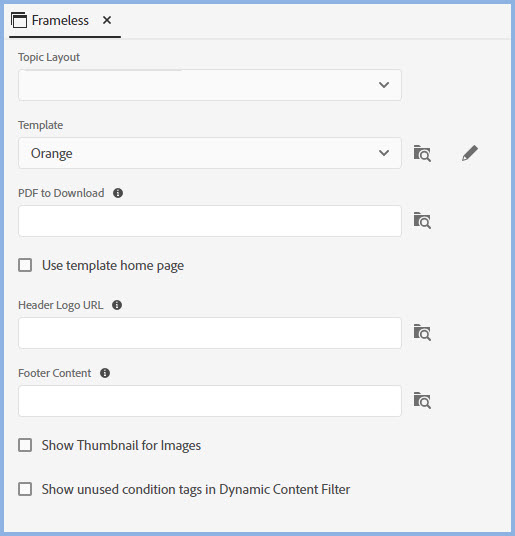This screenshot has height=536, width=515.
Task: Select the Frameless tab
Action: 60,21
